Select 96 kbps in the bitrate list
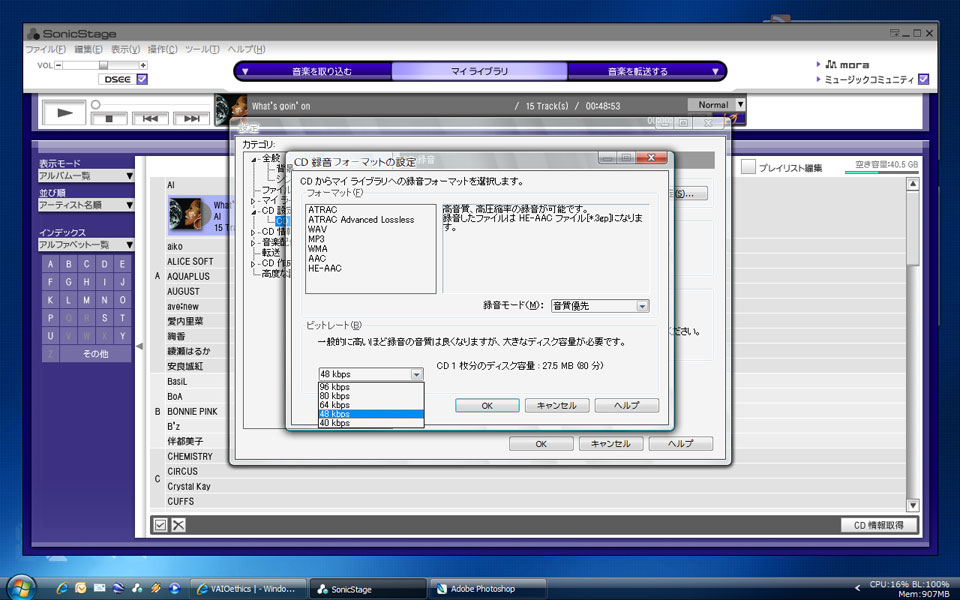Image resolution: width=960 pixels, height=600 pixels. click(371, 387)
